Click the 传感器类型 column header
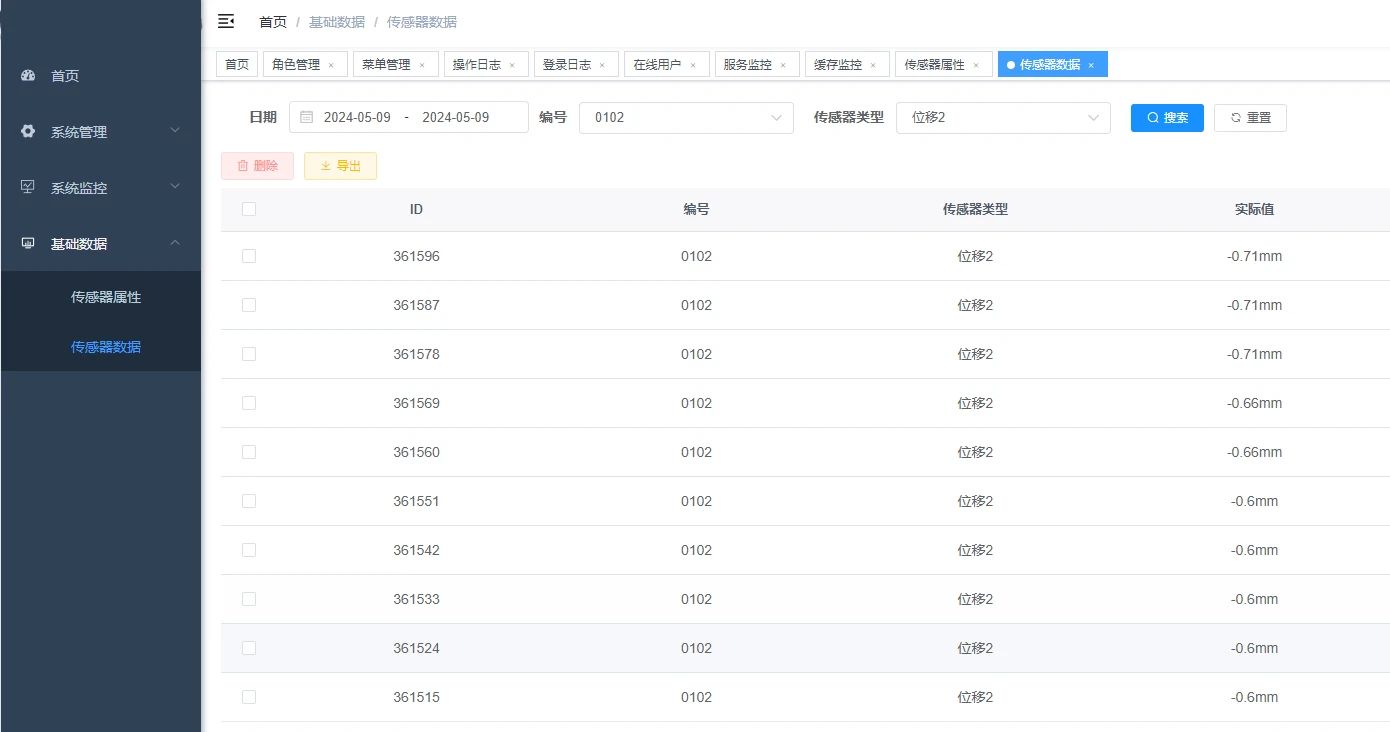The image size is (1390, 732). 975,209
